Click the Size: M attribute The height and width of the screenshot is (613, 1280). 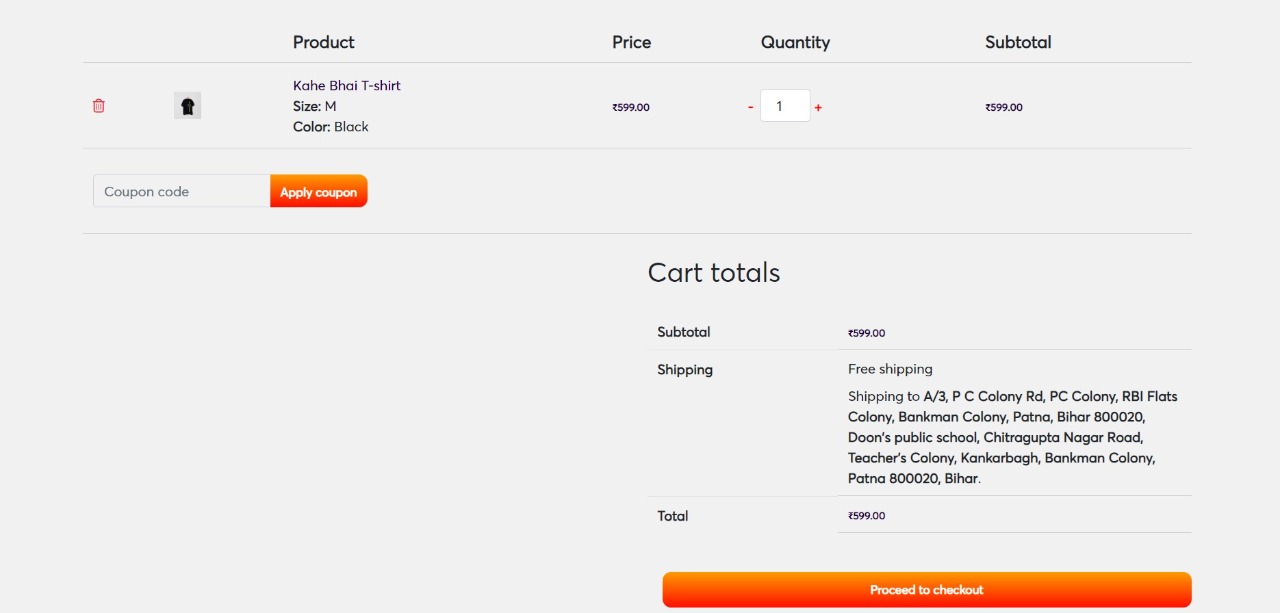(314, 106)
